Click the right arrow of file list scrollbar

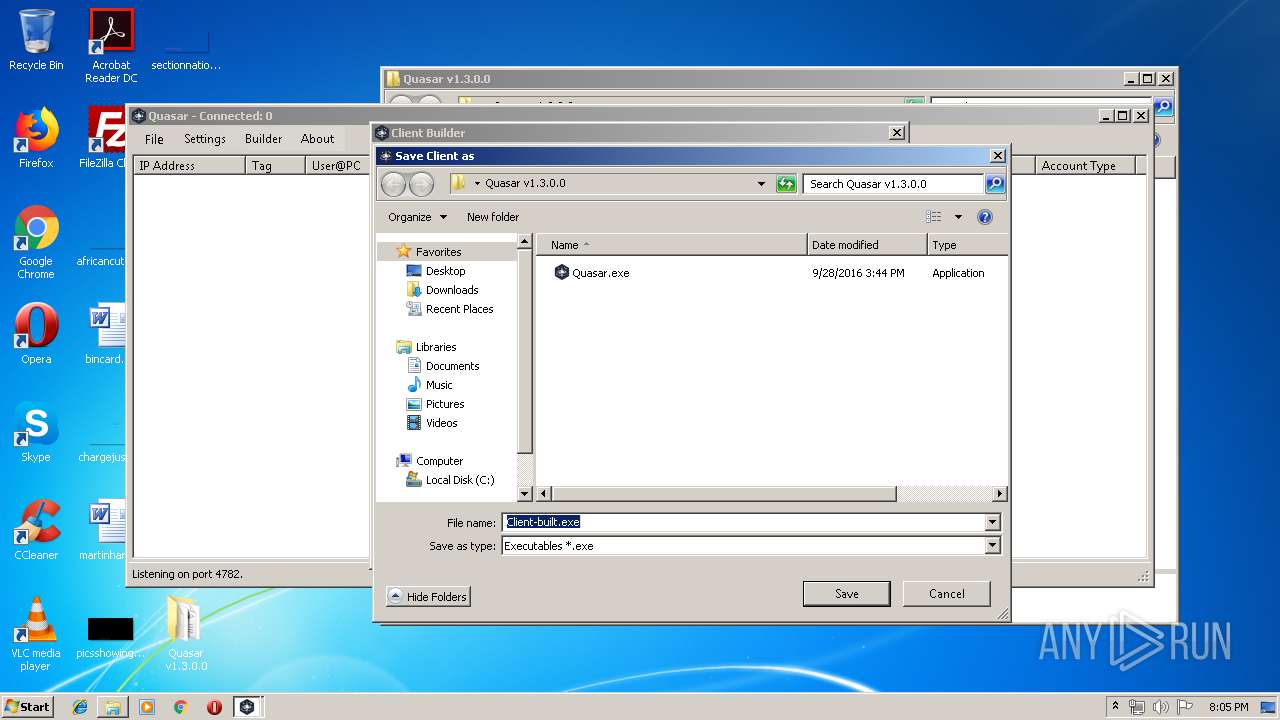point(999,494)
